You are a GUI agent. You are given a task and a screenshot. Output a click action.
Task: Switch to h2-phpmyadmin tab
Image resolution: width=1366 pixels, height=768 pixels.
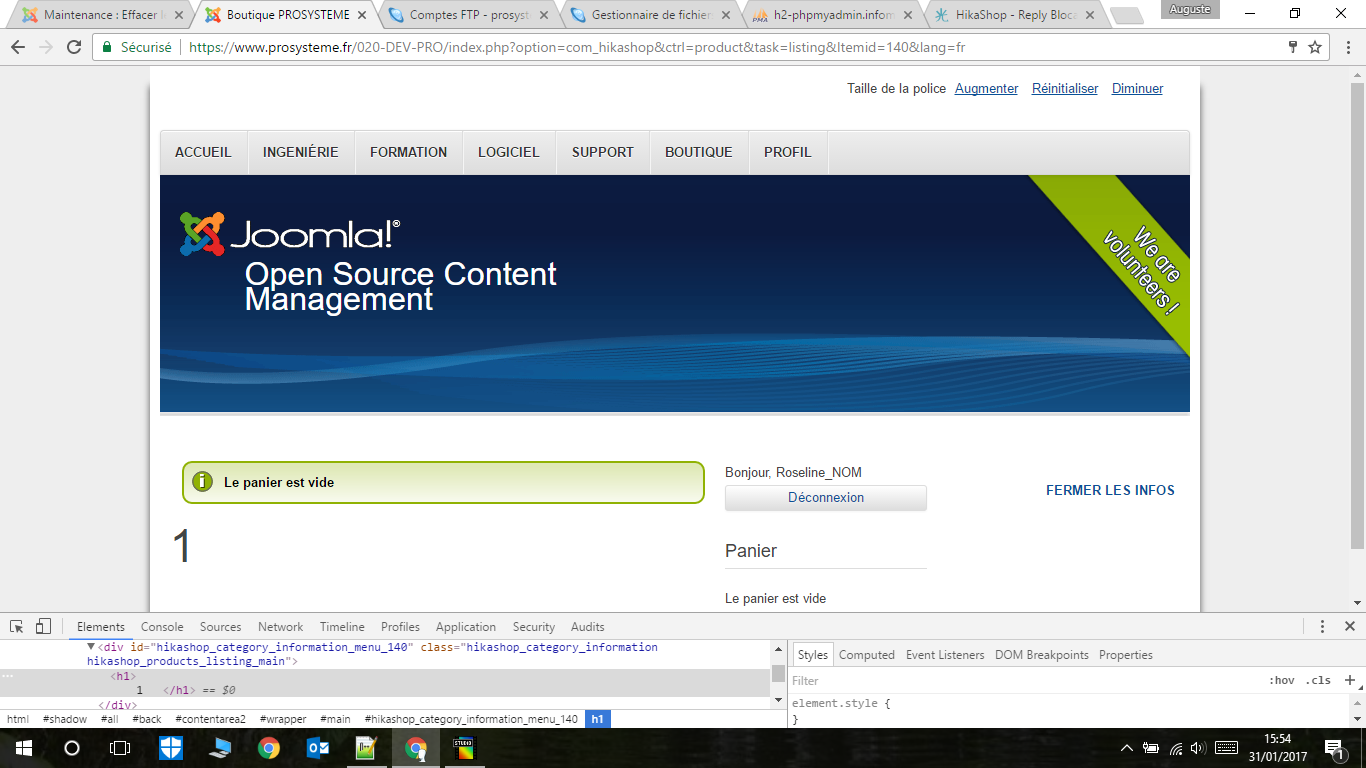[832, 16]
